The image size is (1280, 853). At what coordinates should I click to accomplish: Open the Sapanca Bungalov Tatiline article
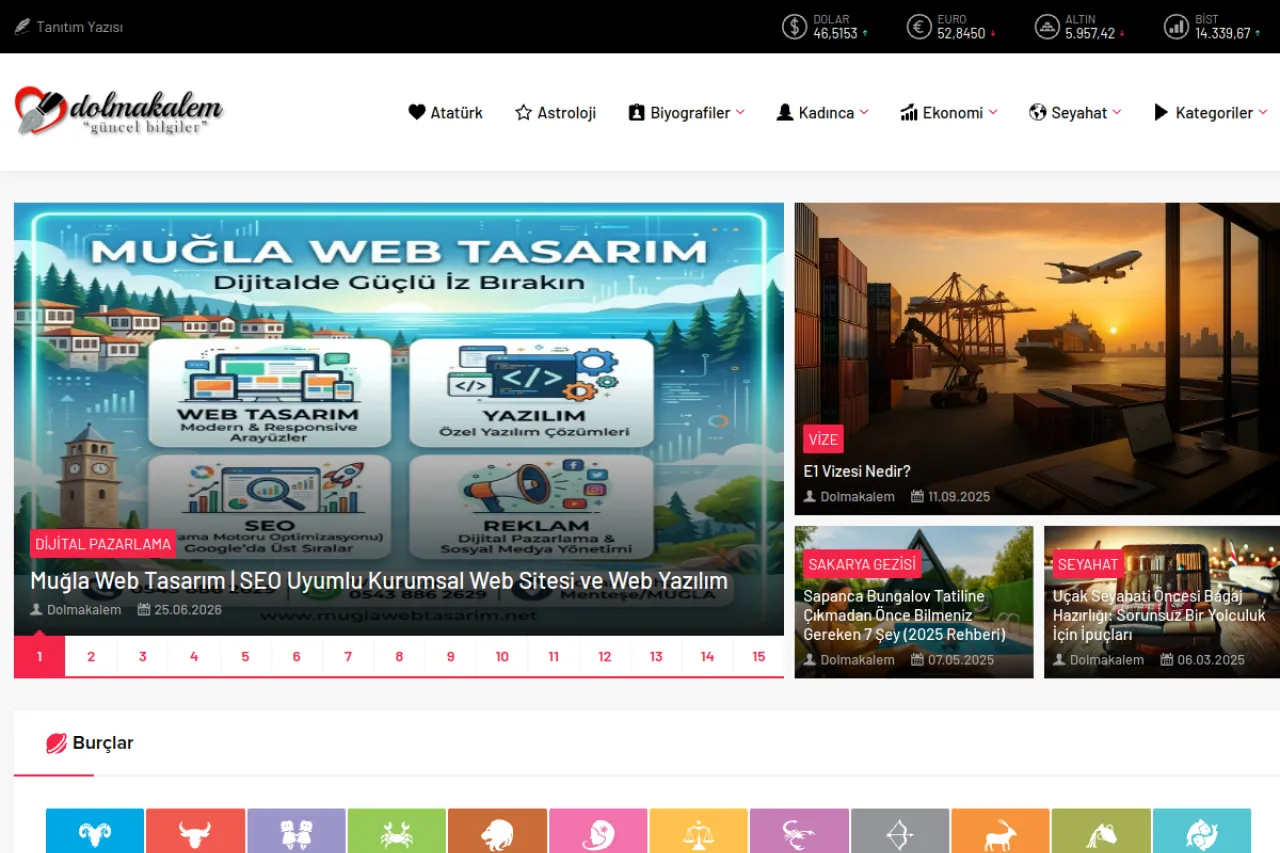point(905,615)
